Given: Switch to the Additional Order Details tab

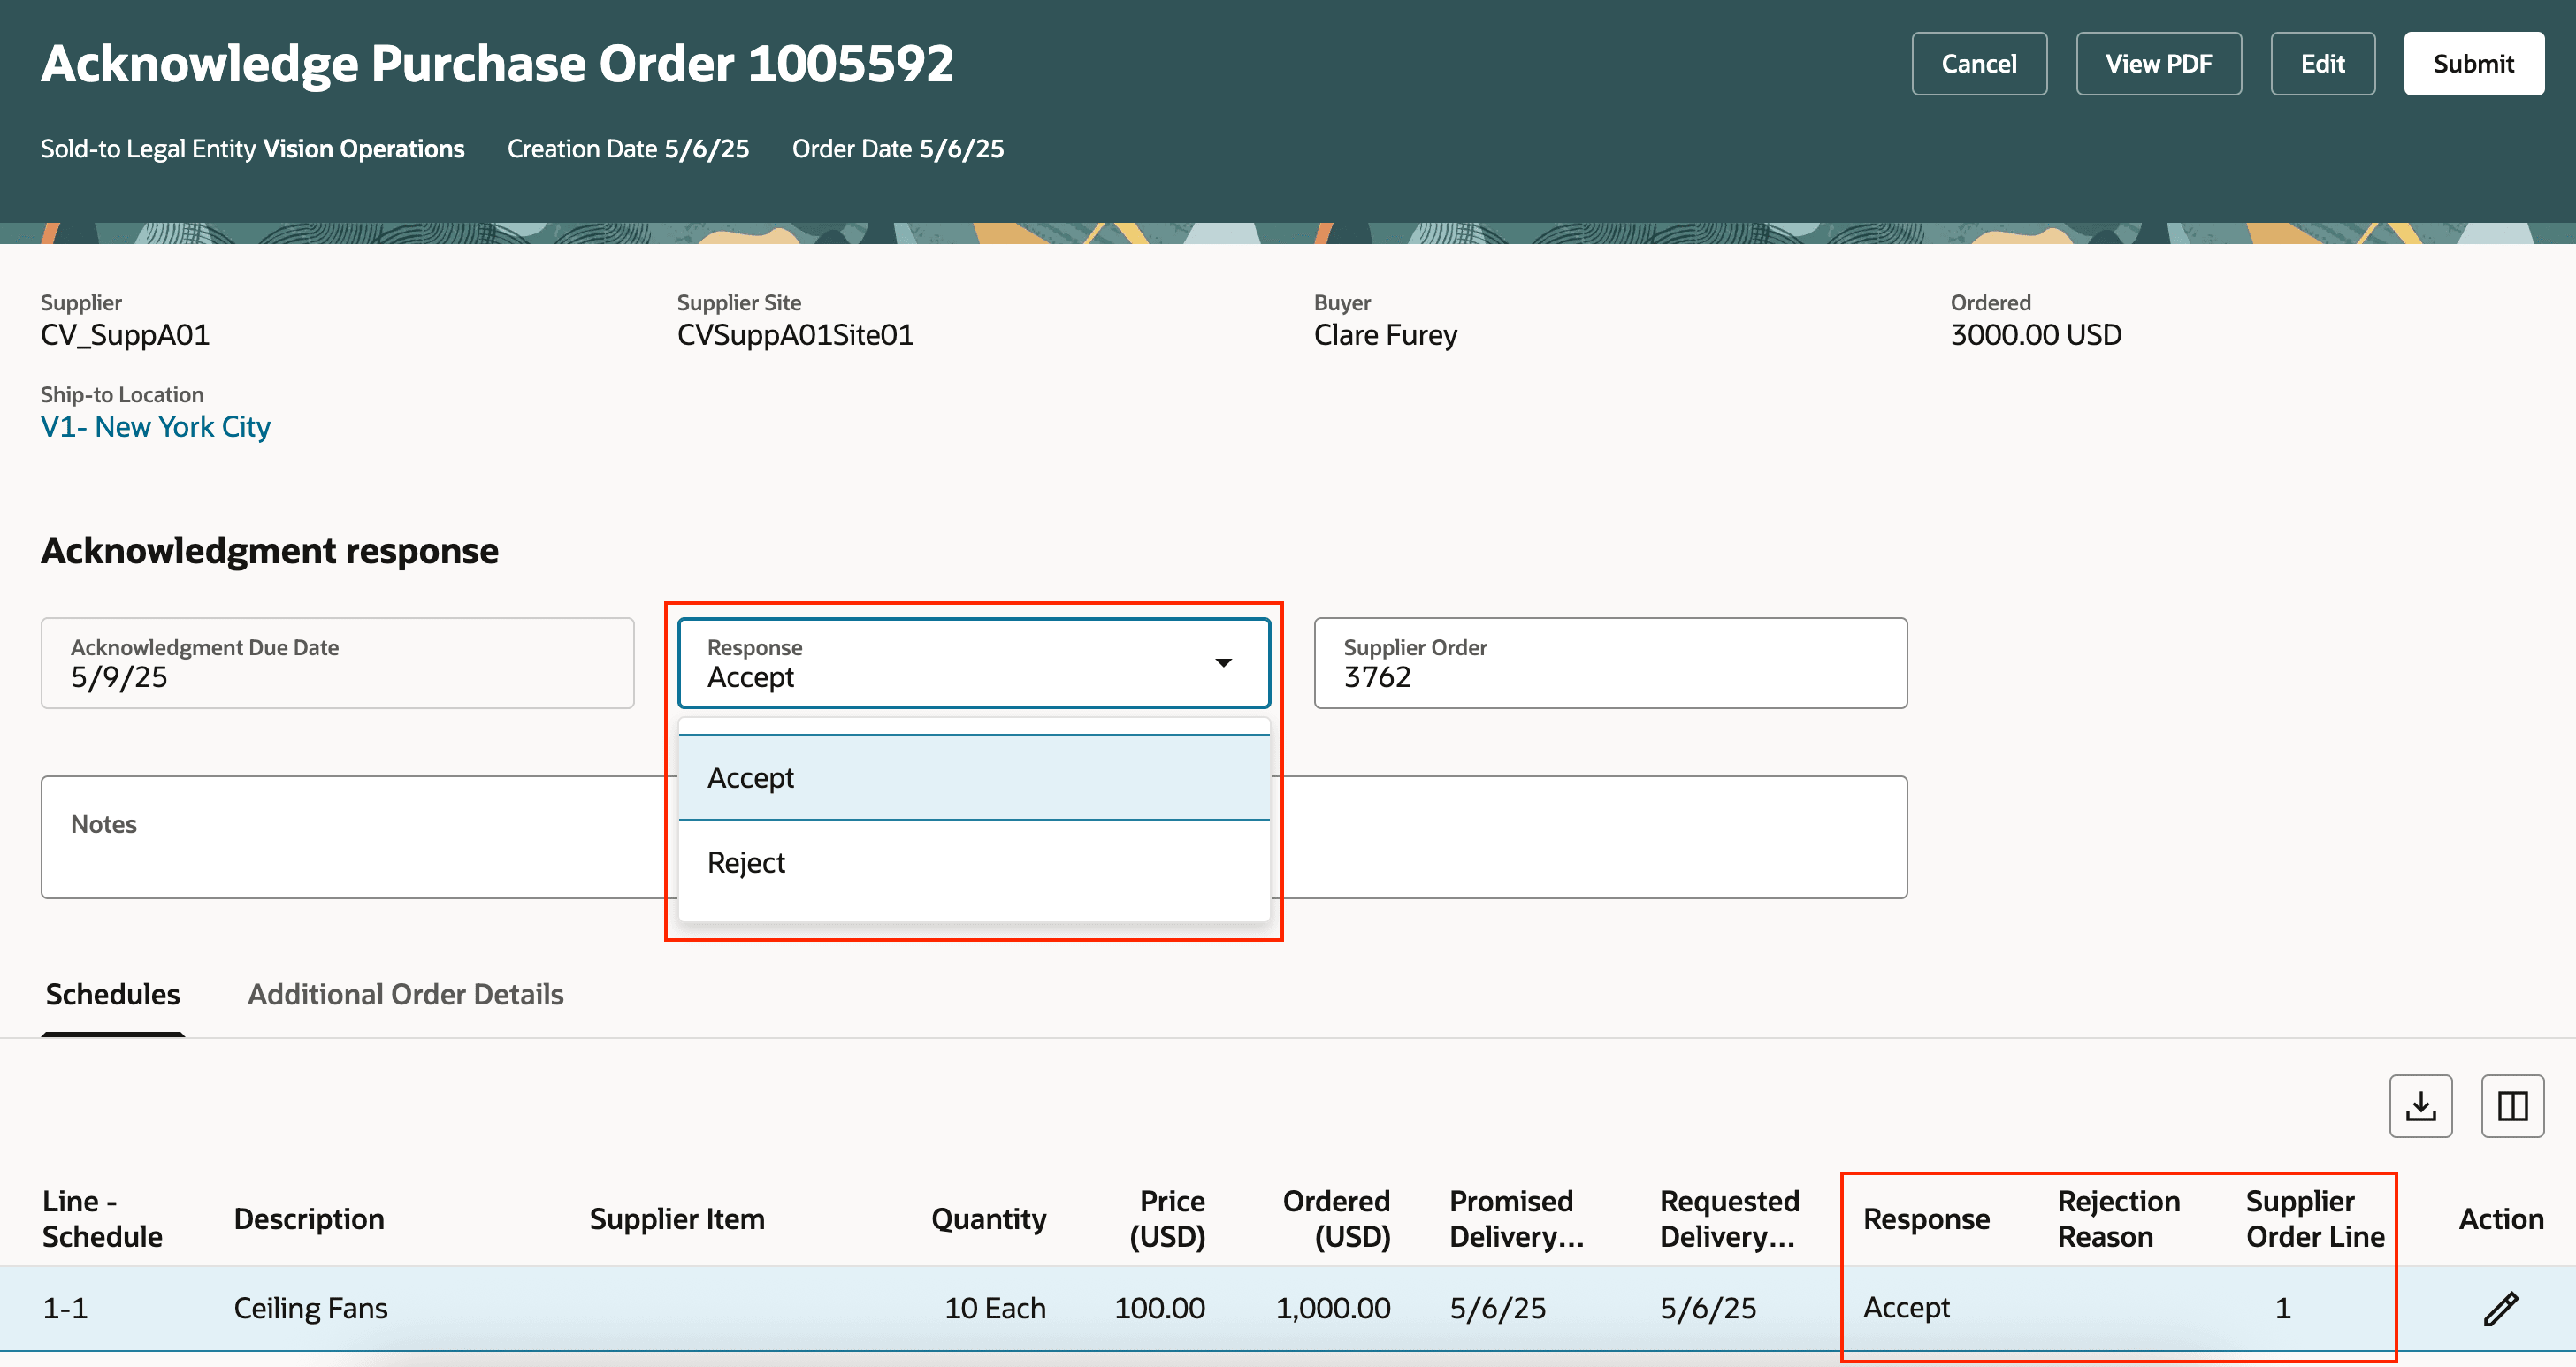Looking at the screenshot, I should coord(405,994).
